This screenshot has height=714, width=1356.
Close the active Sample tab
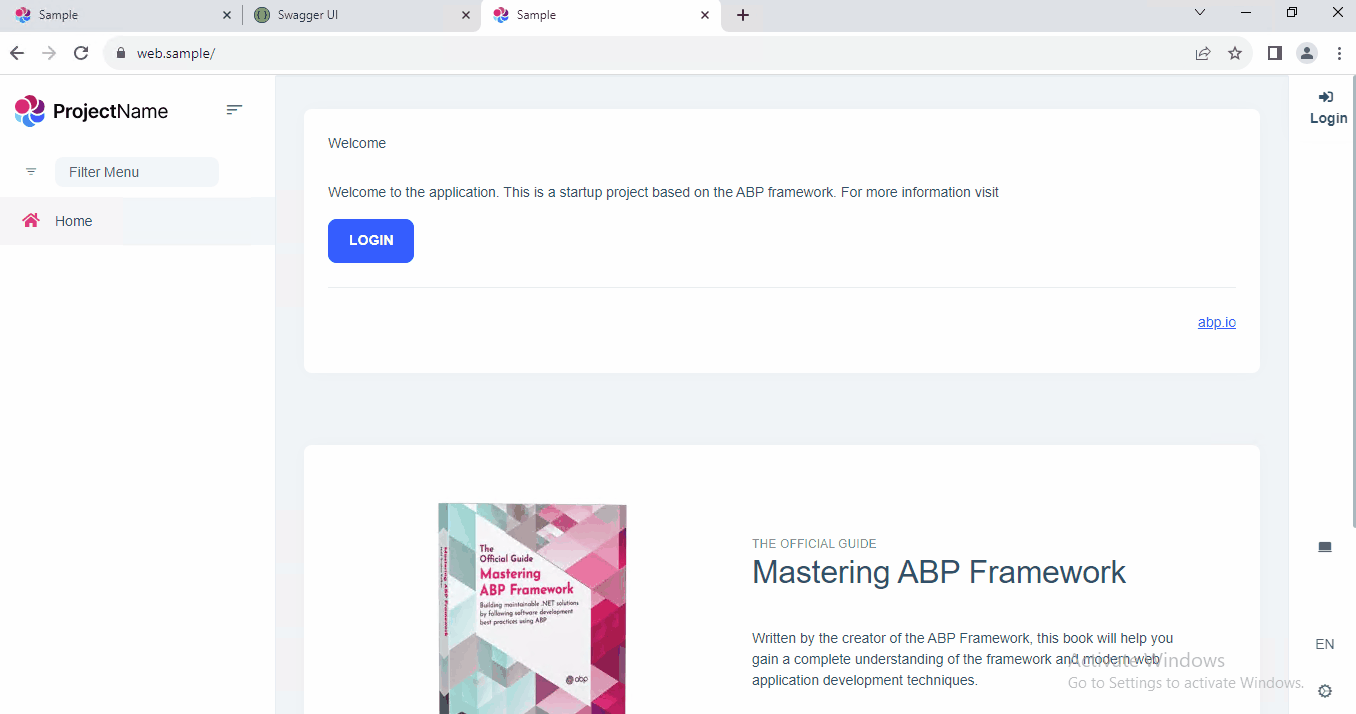click(705, 15)
